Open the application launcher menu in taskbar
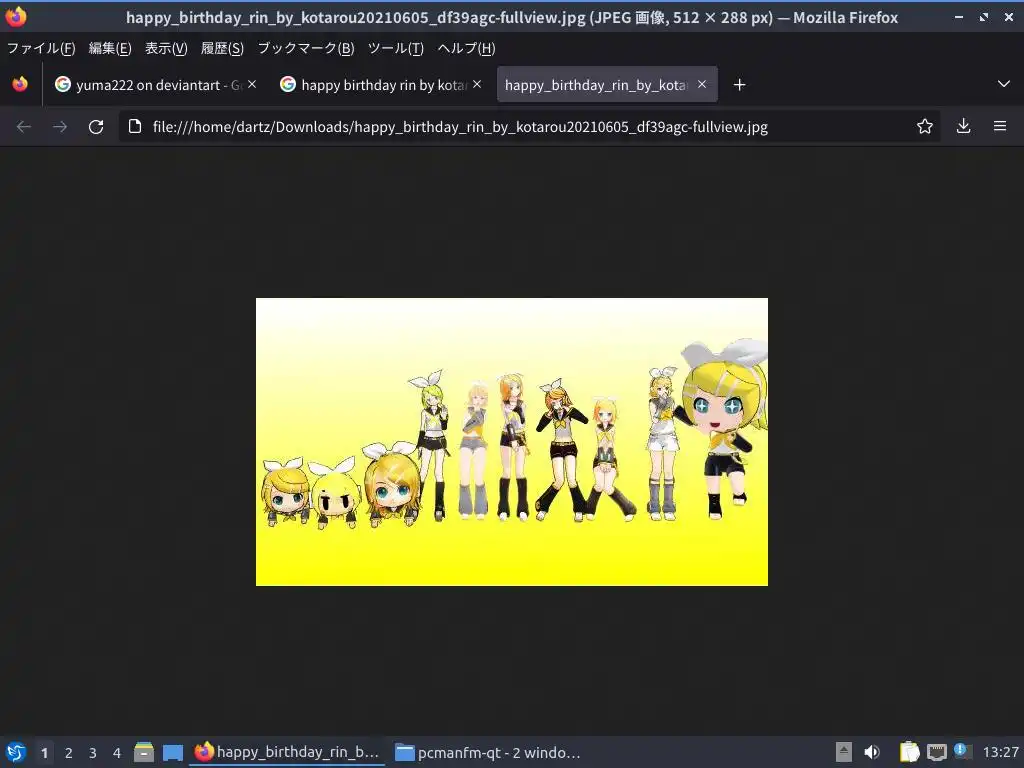1024x768 pixels. 16,752
